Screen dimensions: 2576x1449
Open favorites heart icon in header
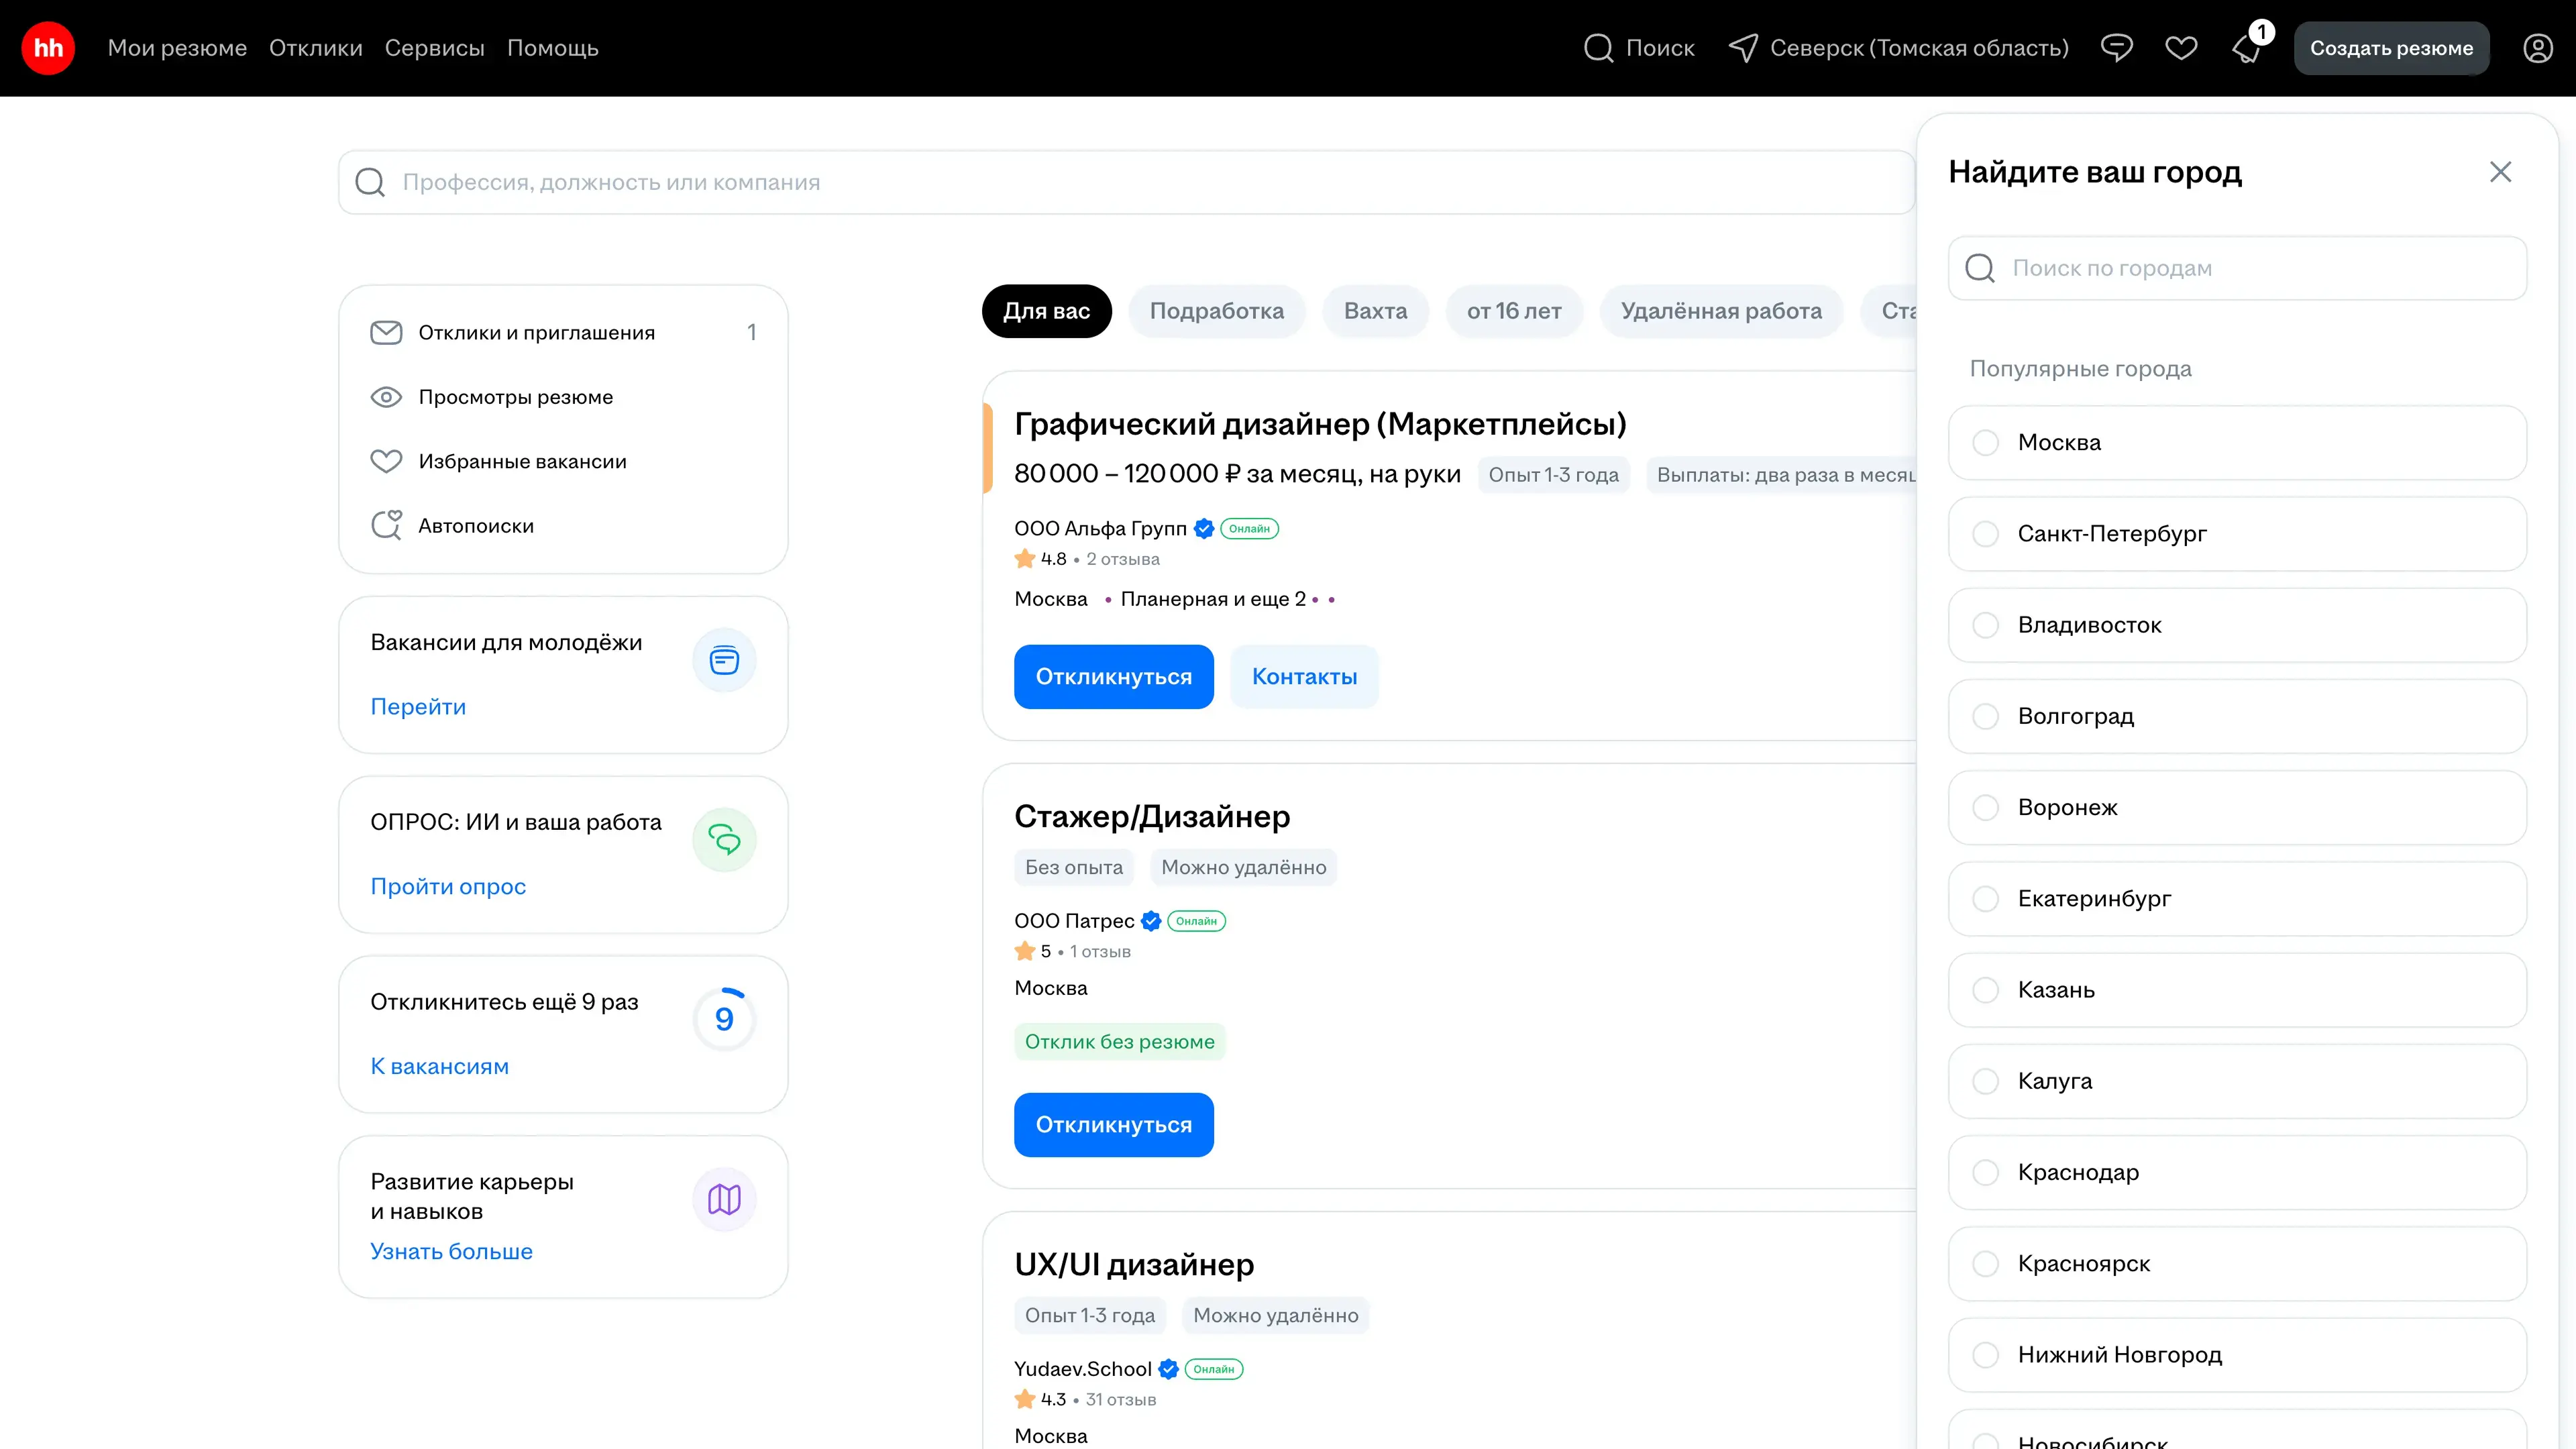click(2181, 48)
